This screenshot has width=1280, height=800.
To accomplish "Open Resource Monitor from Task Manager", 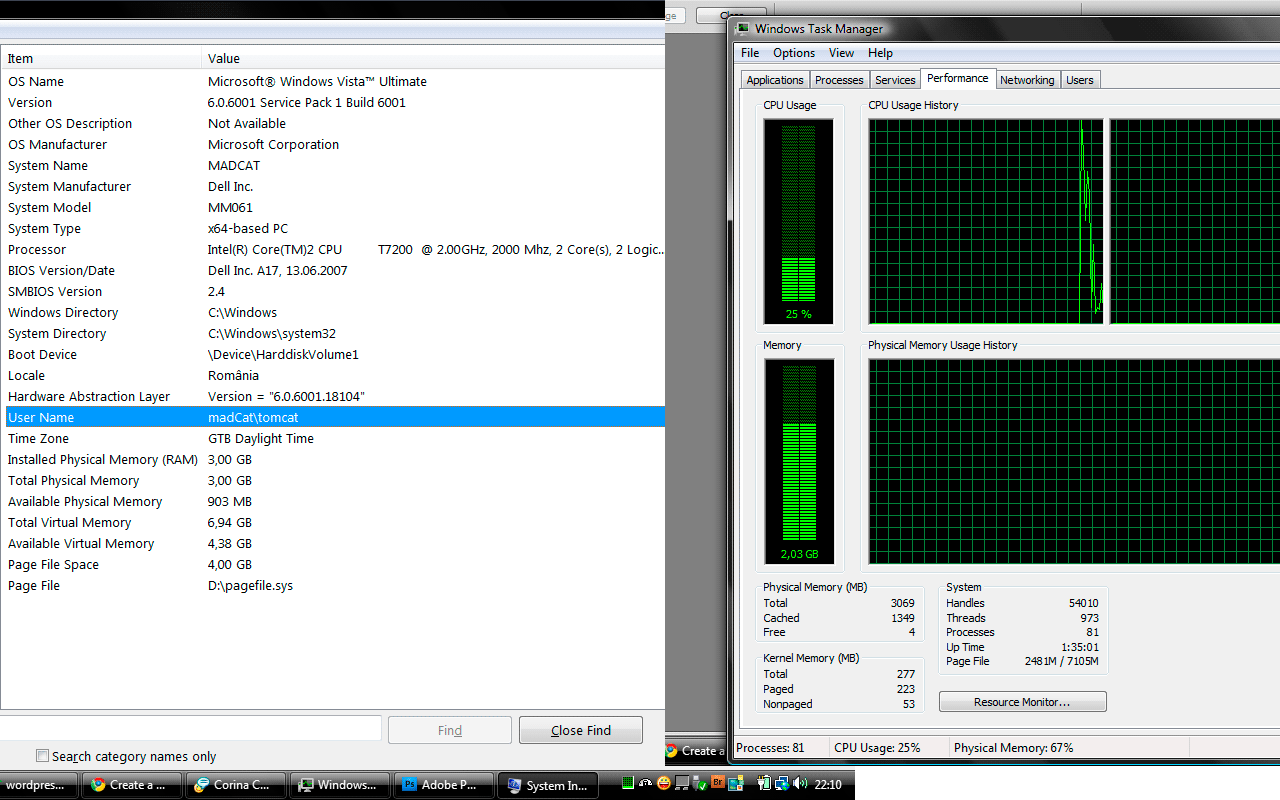I will coord(1022,702).
